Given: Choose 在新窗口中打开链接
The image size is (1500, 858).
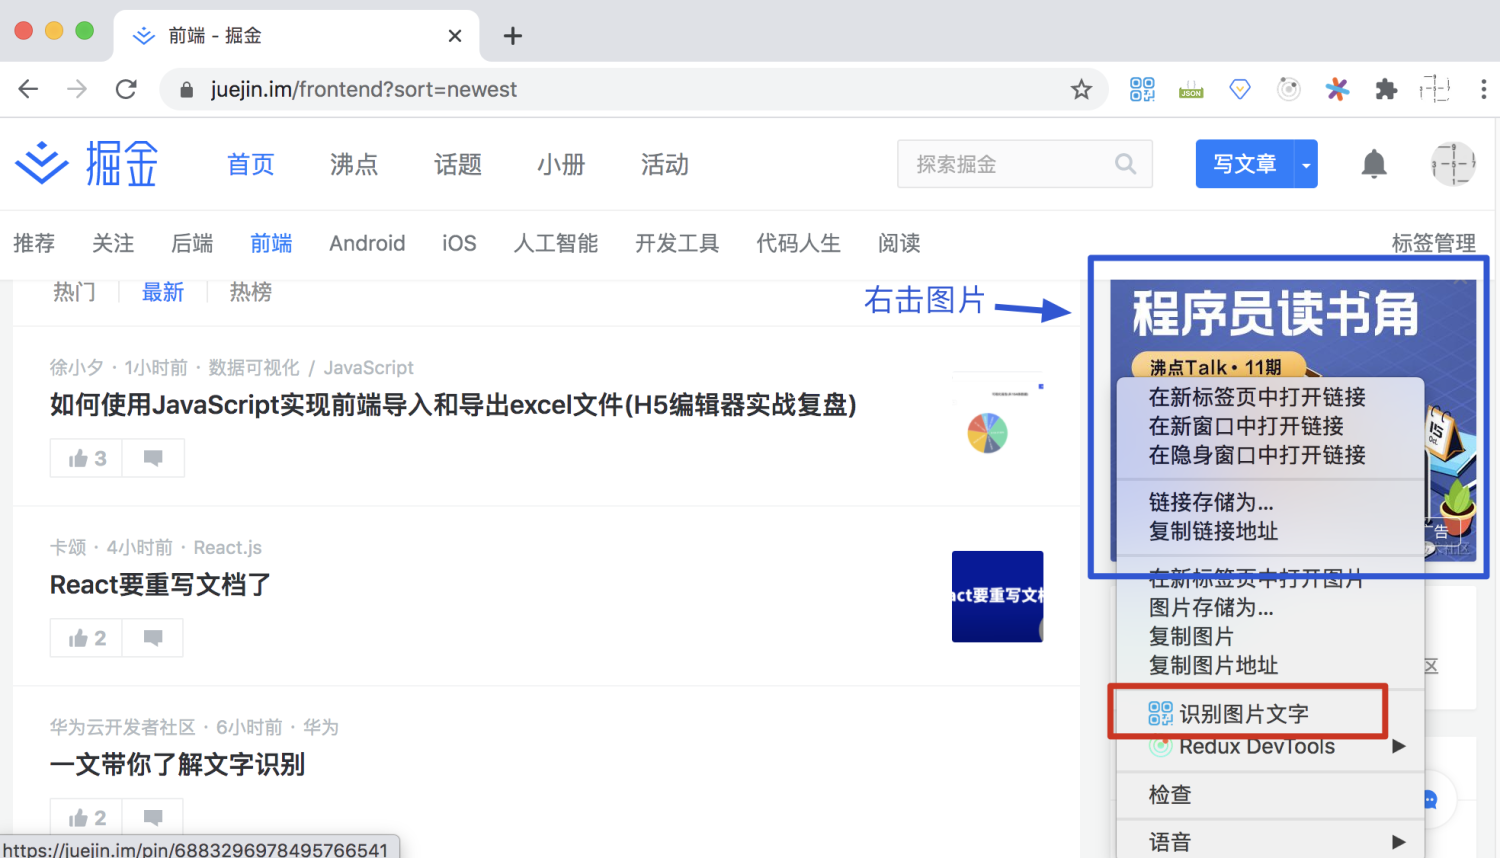Looking at the screenshot, I should pos(1246,426).
